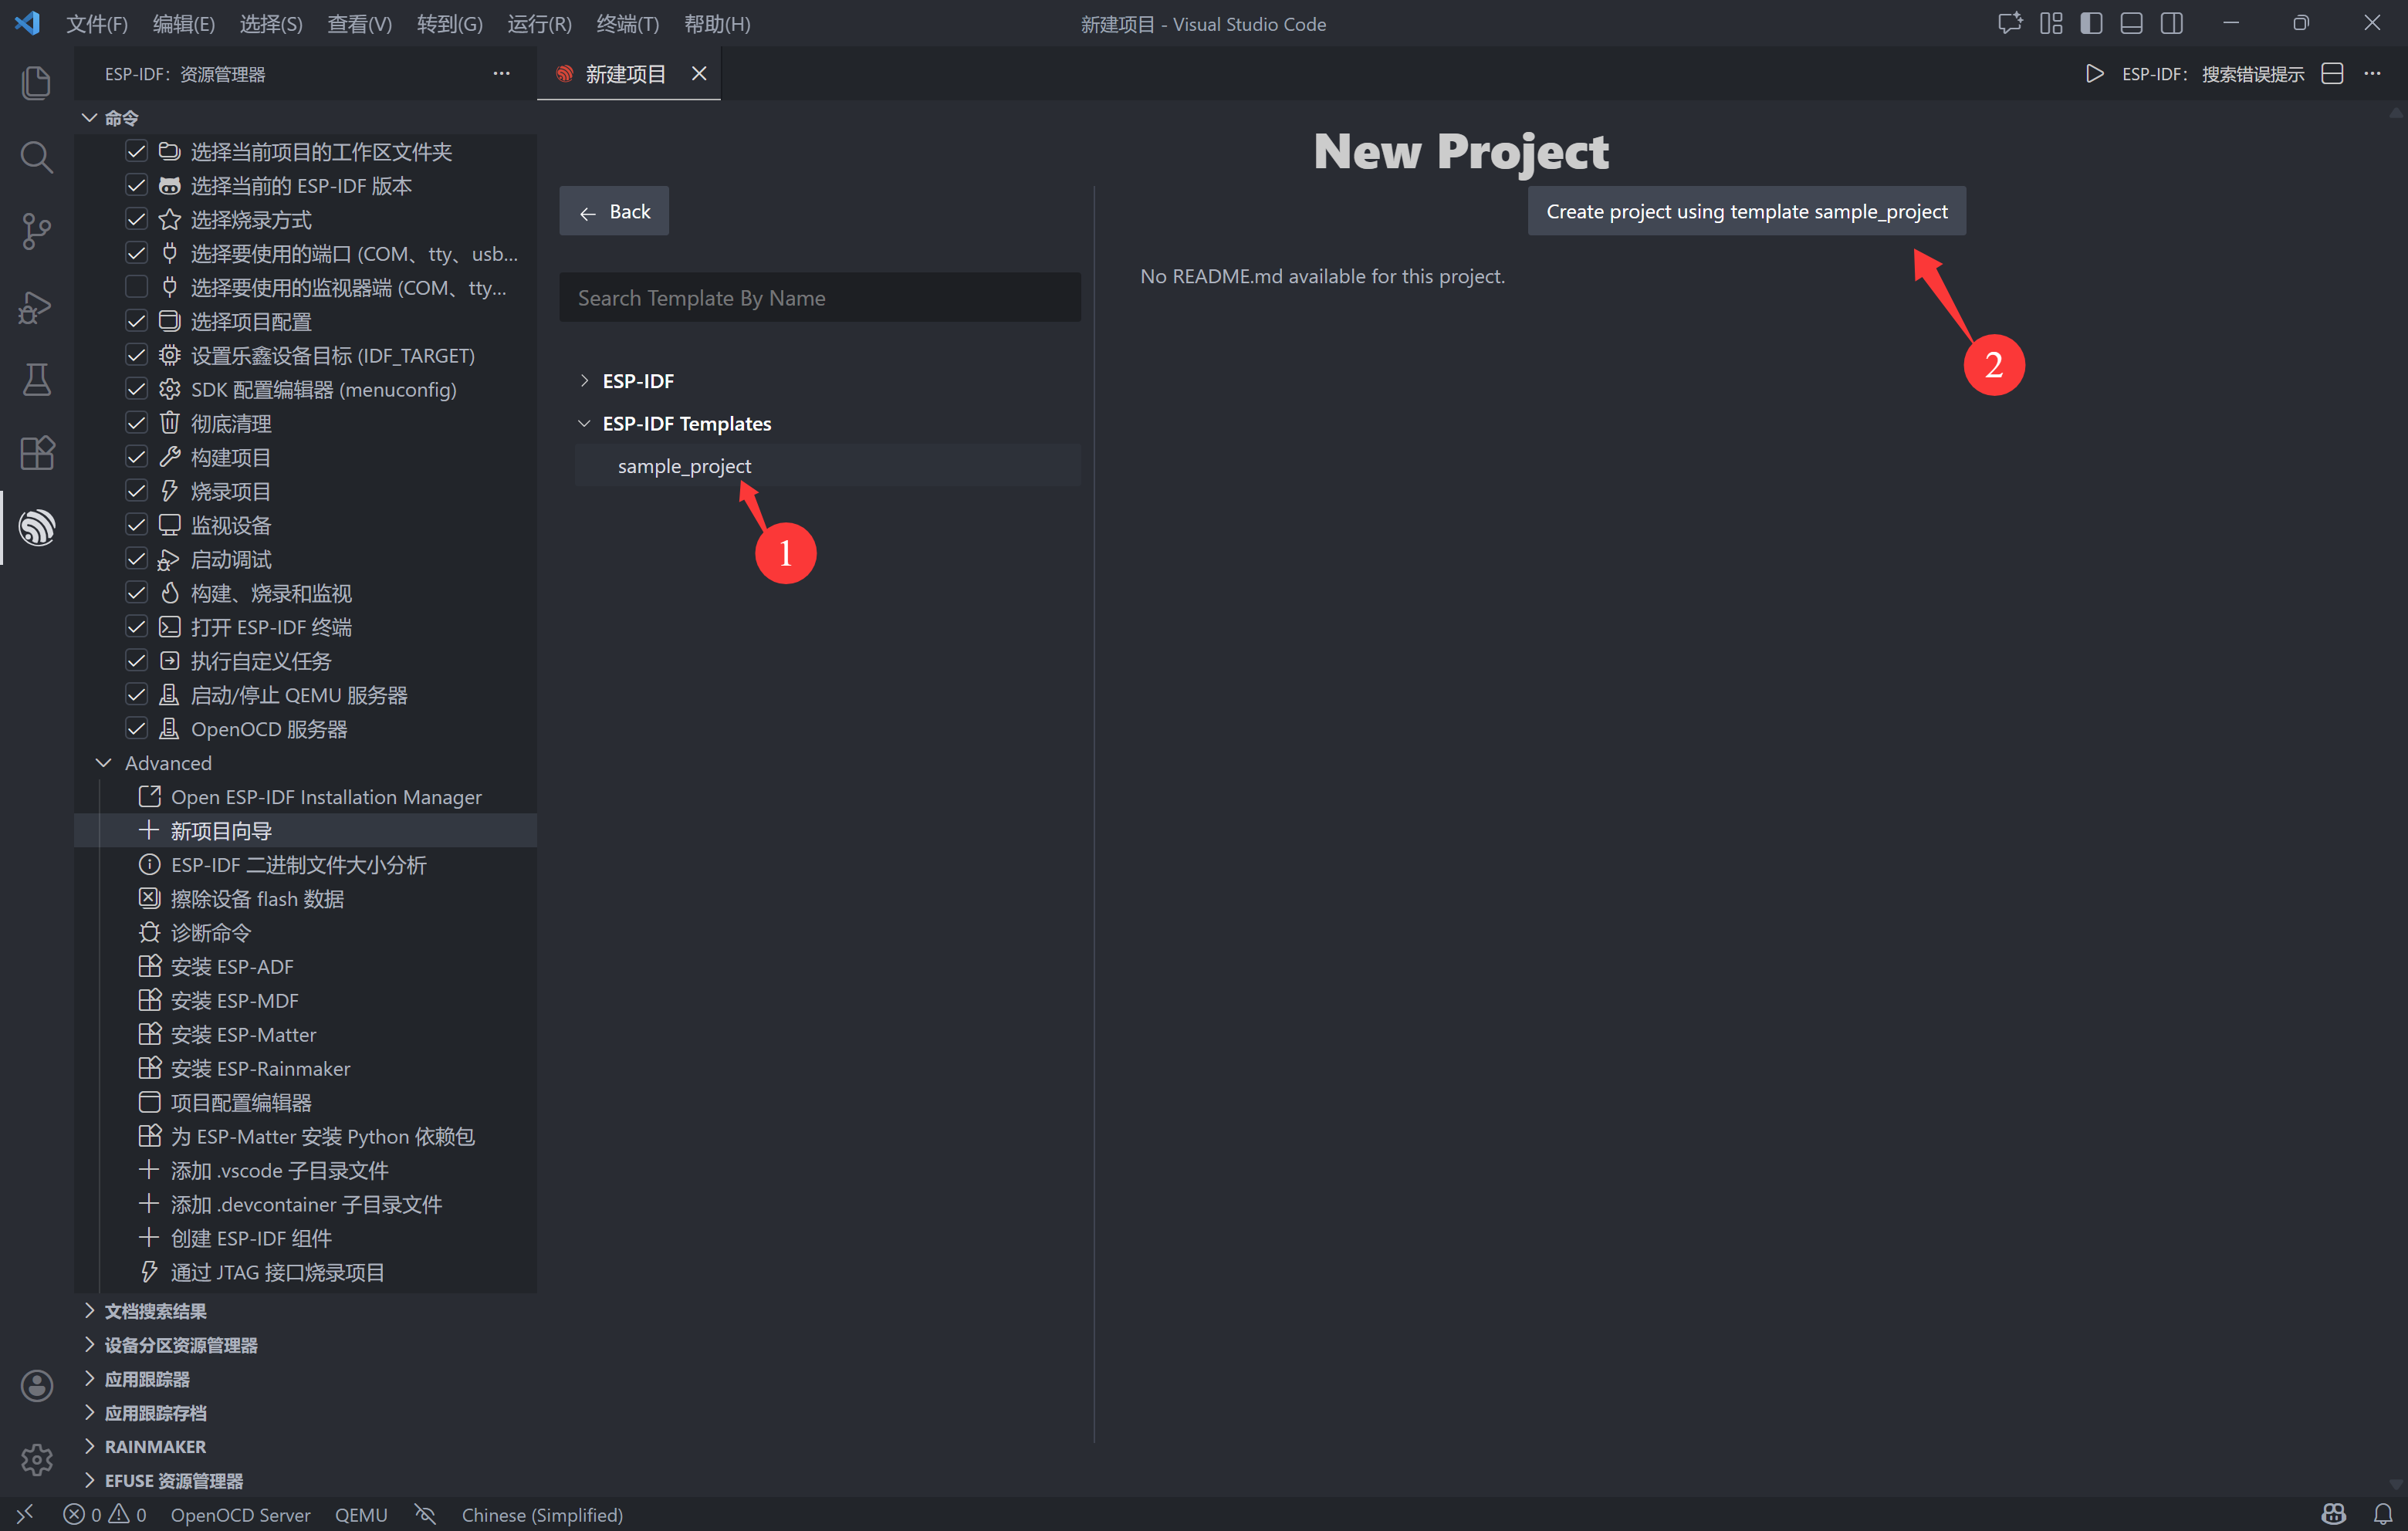Open notifications bell in status bar
This screenshot has width=2408, height=1531.
coord(2383,1514)
